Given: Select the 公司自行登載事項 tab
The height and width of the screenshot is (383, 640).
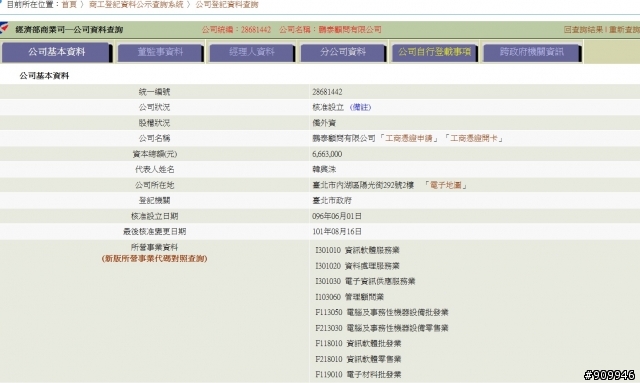Looking at the screenshot, I should click(434, 52).
